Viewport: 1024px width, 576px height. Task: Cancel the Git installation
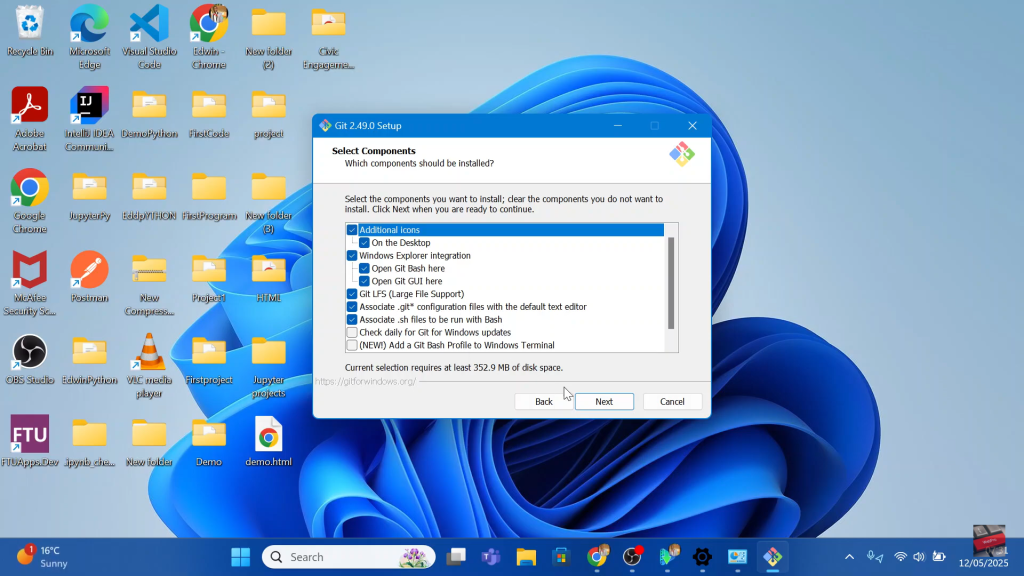pos(672,401)
